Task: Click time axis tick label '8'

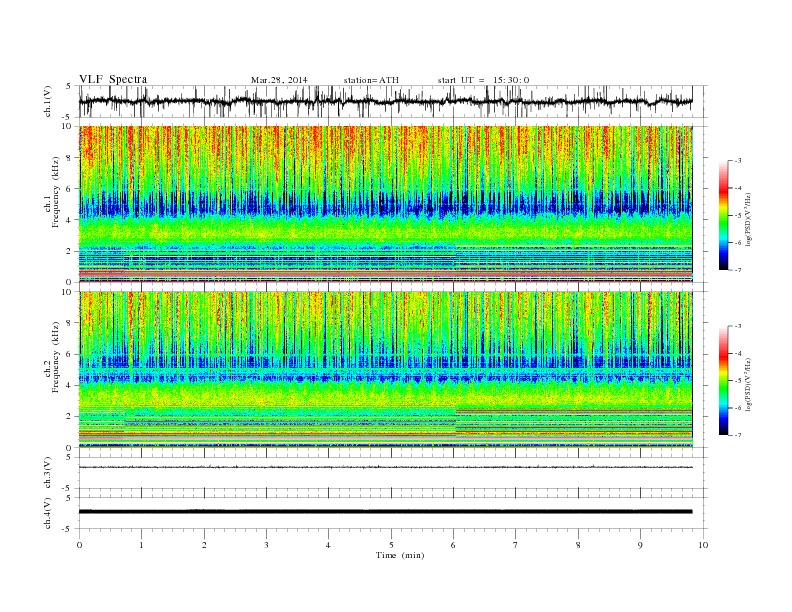Action: 578,545
